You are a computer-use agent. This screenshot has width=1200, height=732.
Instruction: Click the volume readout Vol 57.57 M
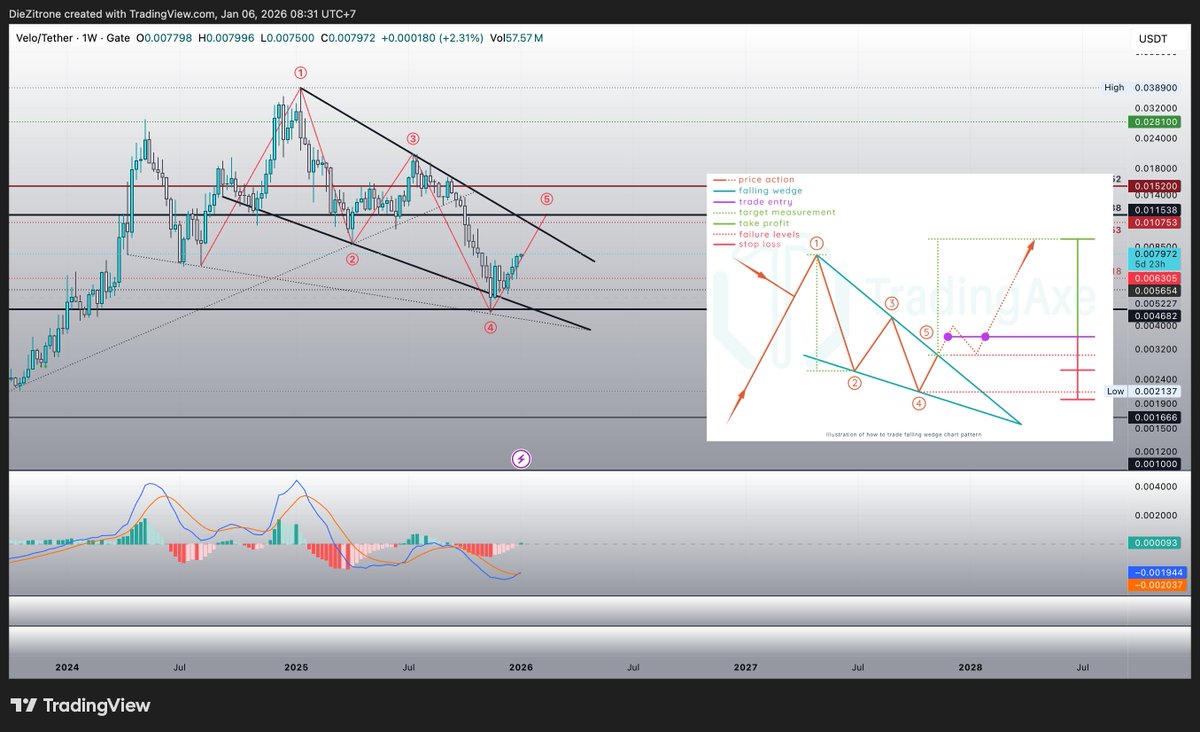(x=515, y=38)
